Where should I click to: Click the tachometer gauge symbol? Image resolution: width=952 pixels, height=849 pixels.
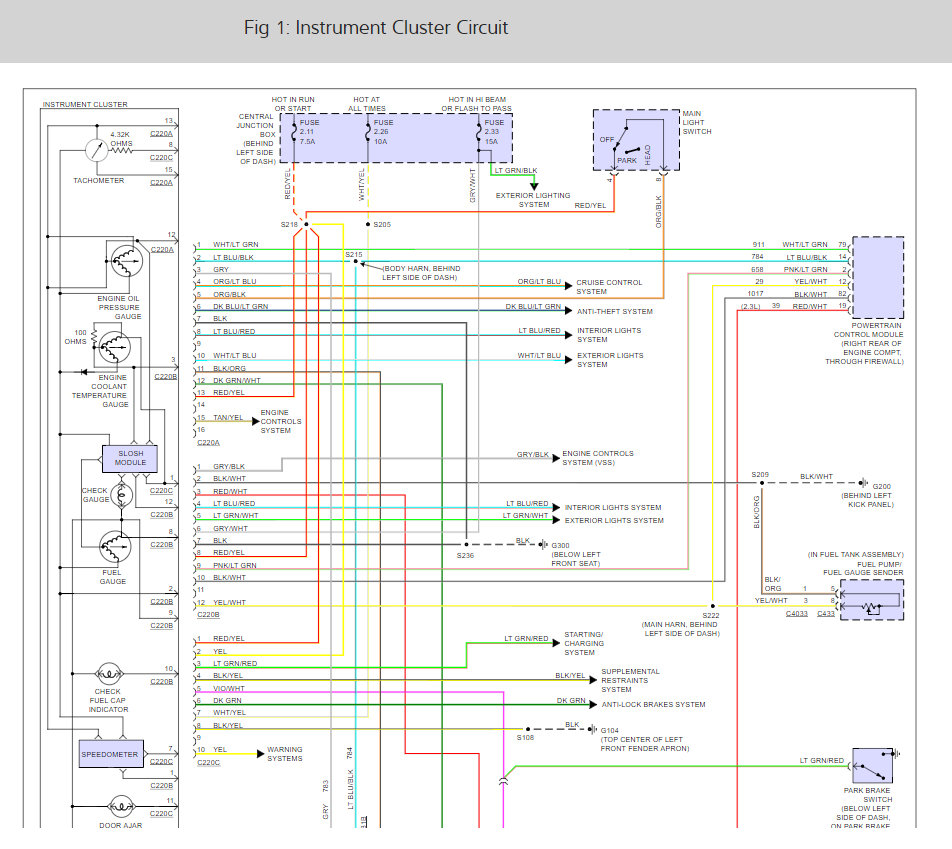(97, 149)
